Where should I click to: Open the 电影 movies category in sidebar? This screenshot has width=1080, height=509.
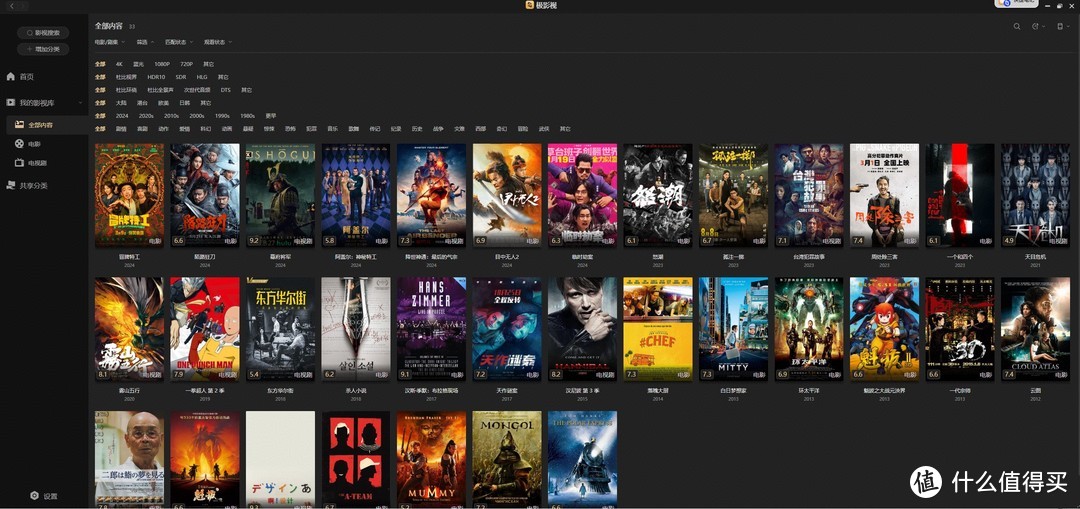(34, 144)
